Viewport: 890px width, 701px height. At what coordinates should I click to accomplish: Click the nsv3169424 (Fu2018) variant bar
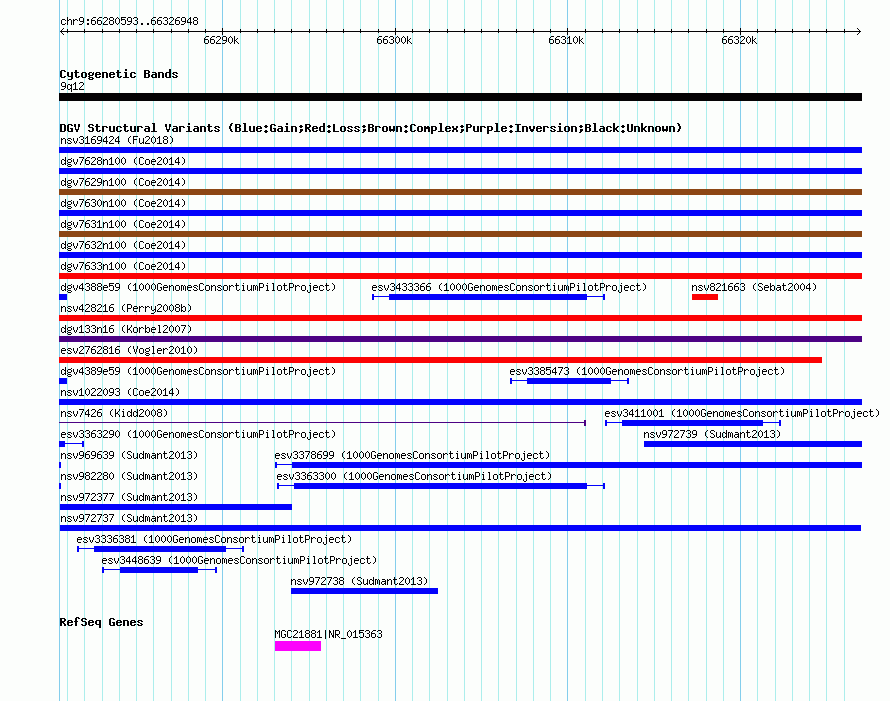460,150
